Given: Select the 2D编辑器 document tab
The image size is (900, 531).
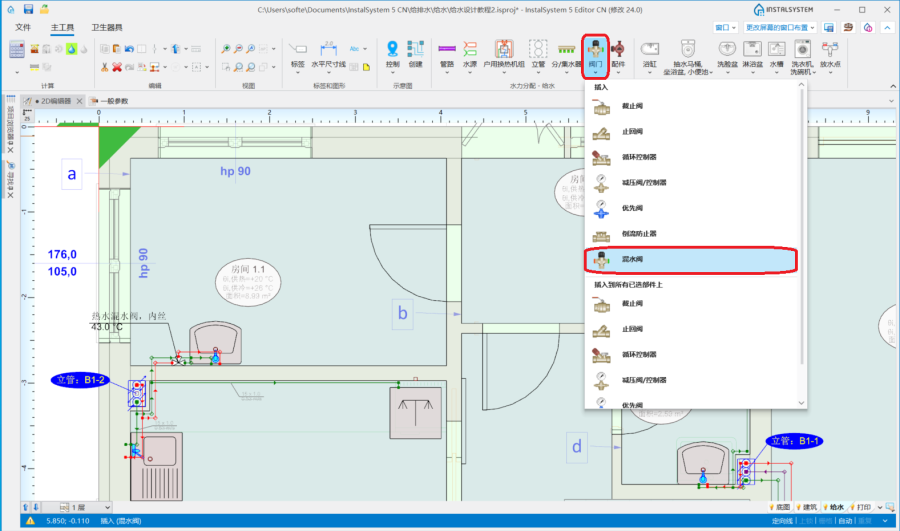Looking at the screenshot, I should (53, 101).
